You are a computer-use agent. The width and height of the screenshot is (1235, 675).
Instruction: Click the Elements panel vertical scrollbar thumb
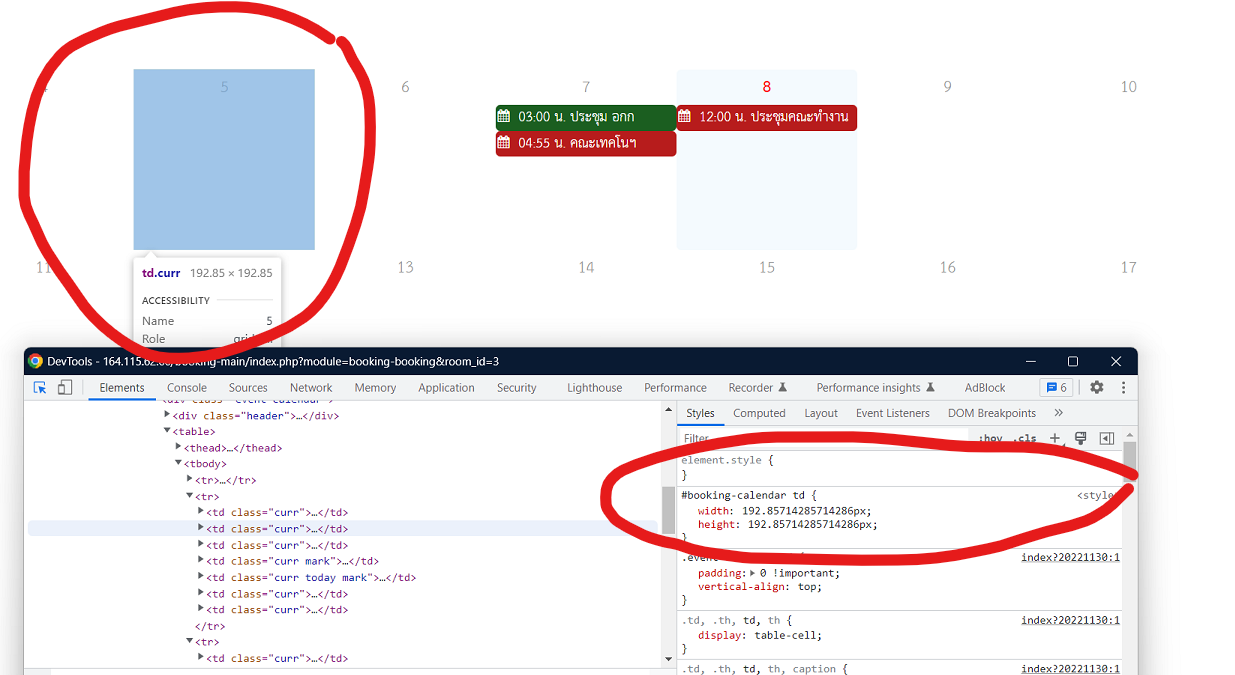point(667,510)
